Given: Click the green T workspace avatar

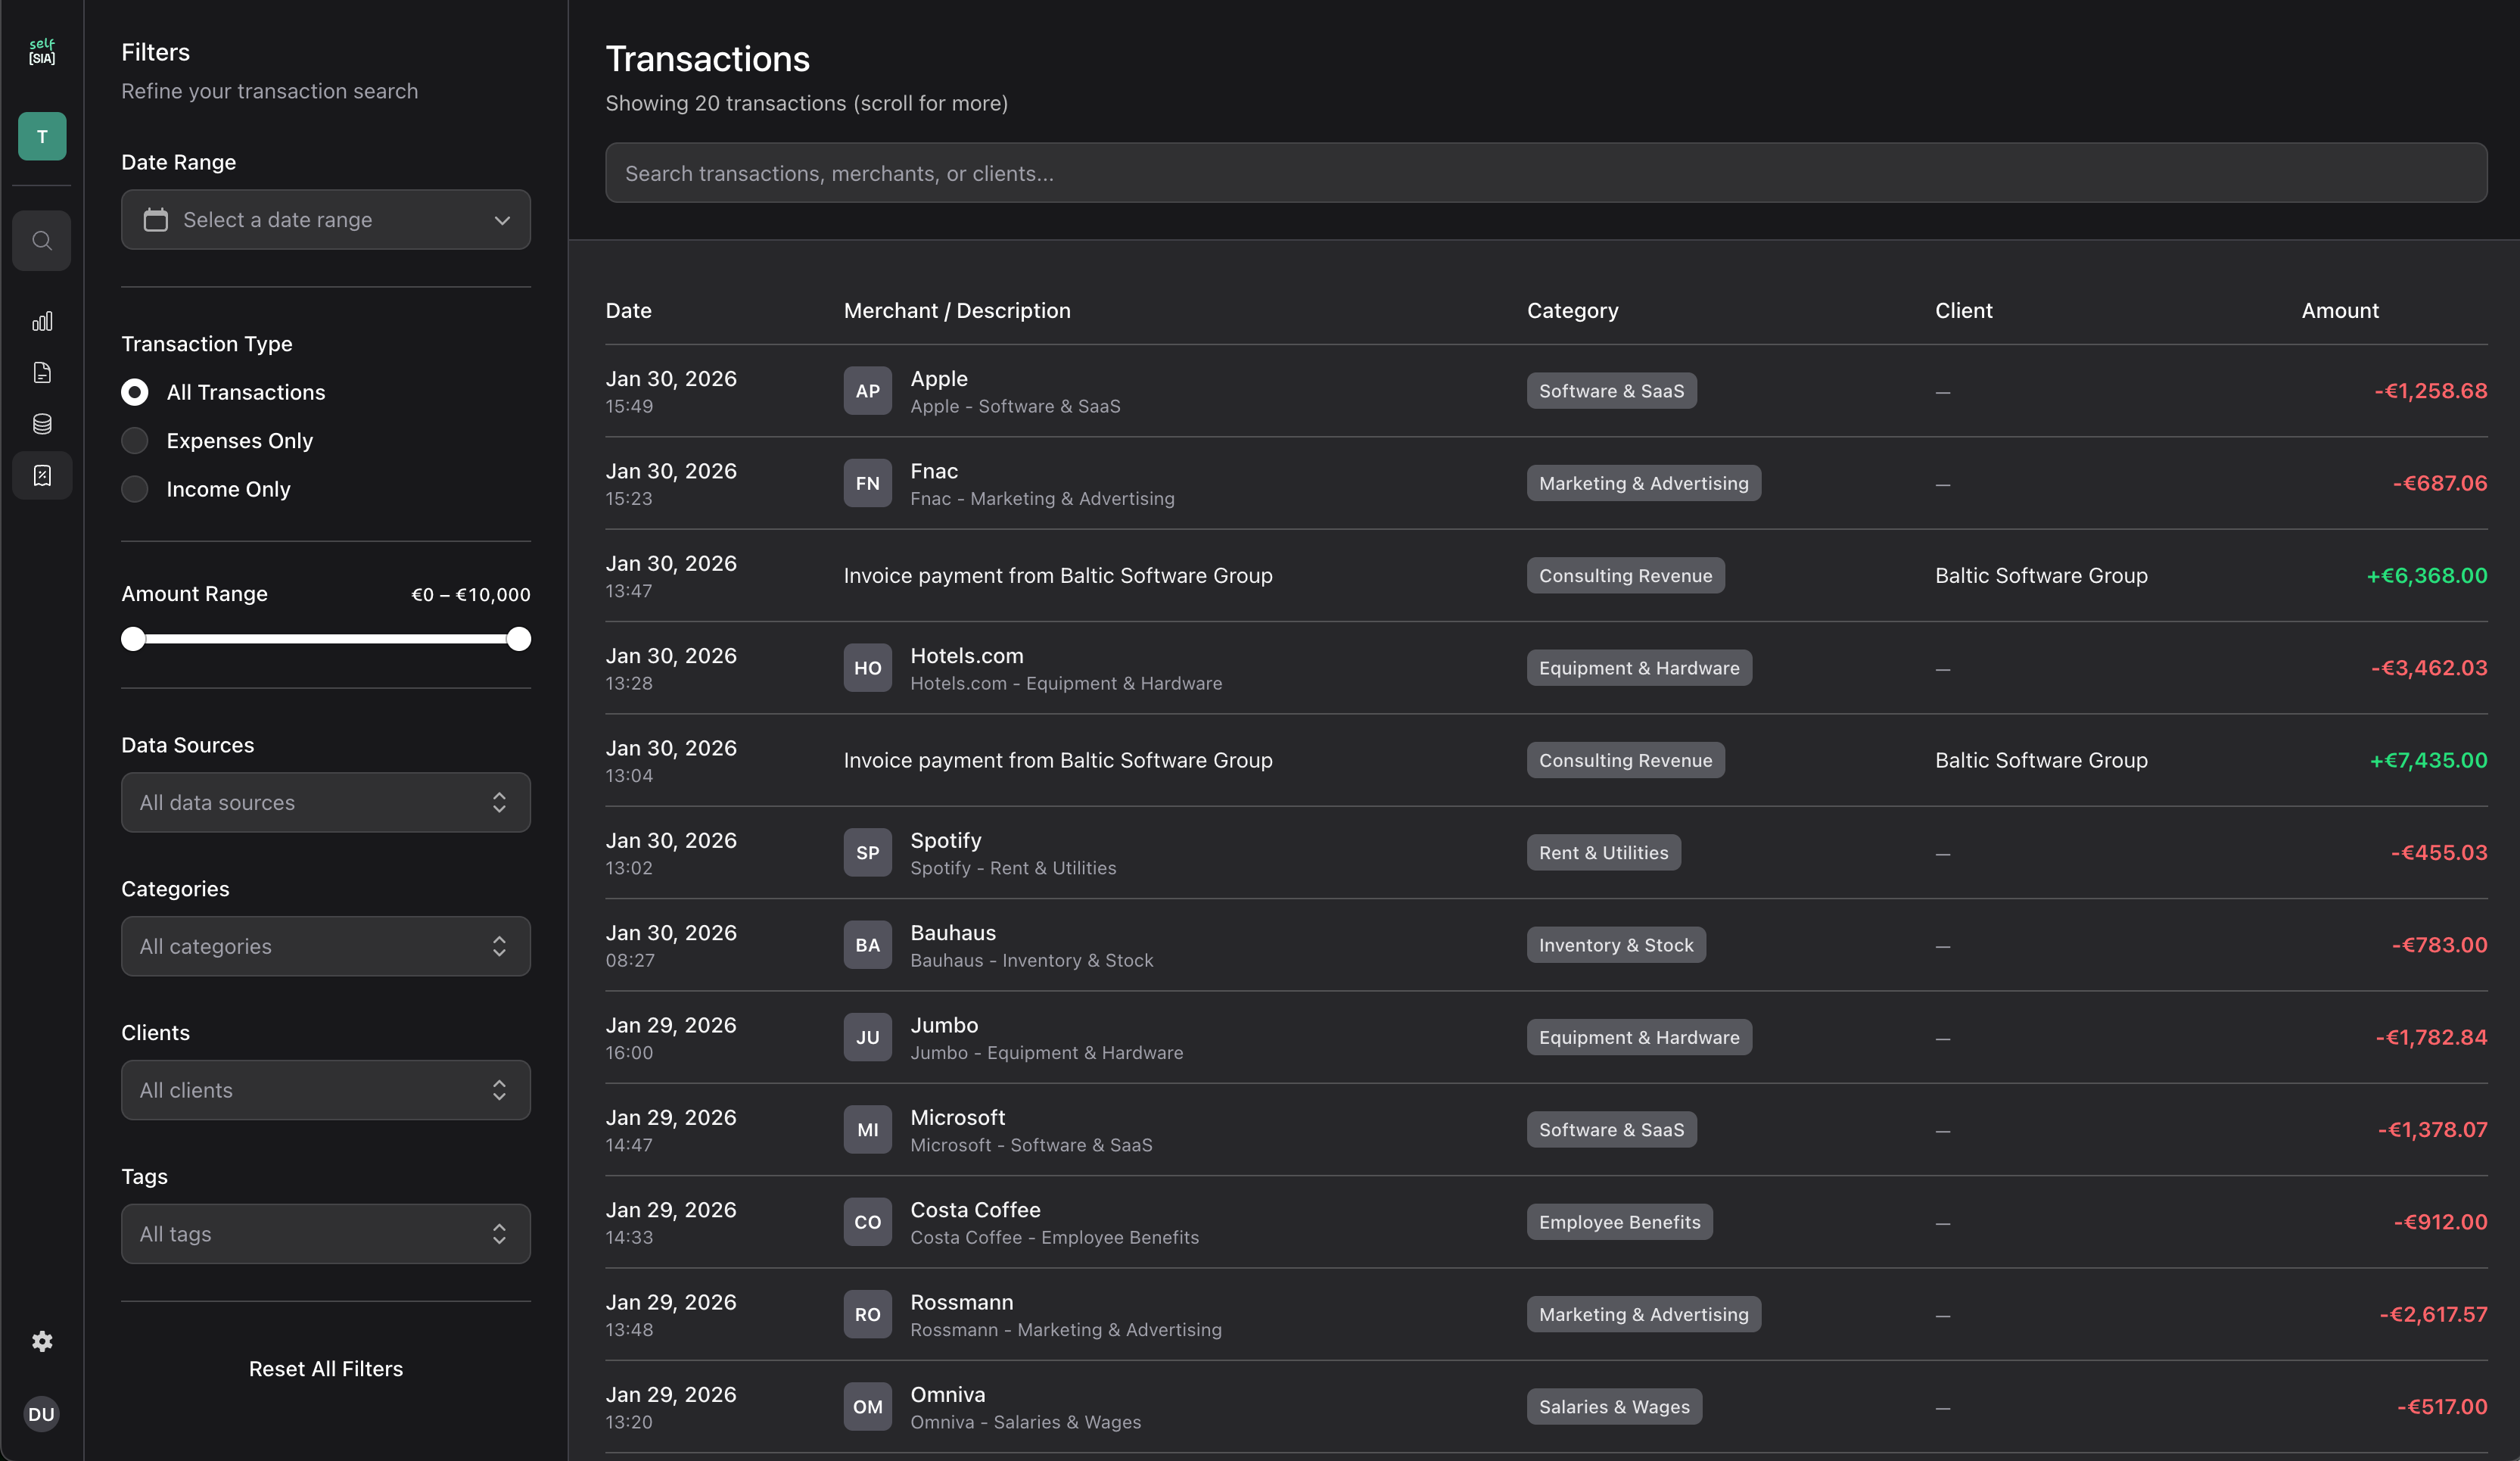Looking at the screenshot, I should 41,136.
